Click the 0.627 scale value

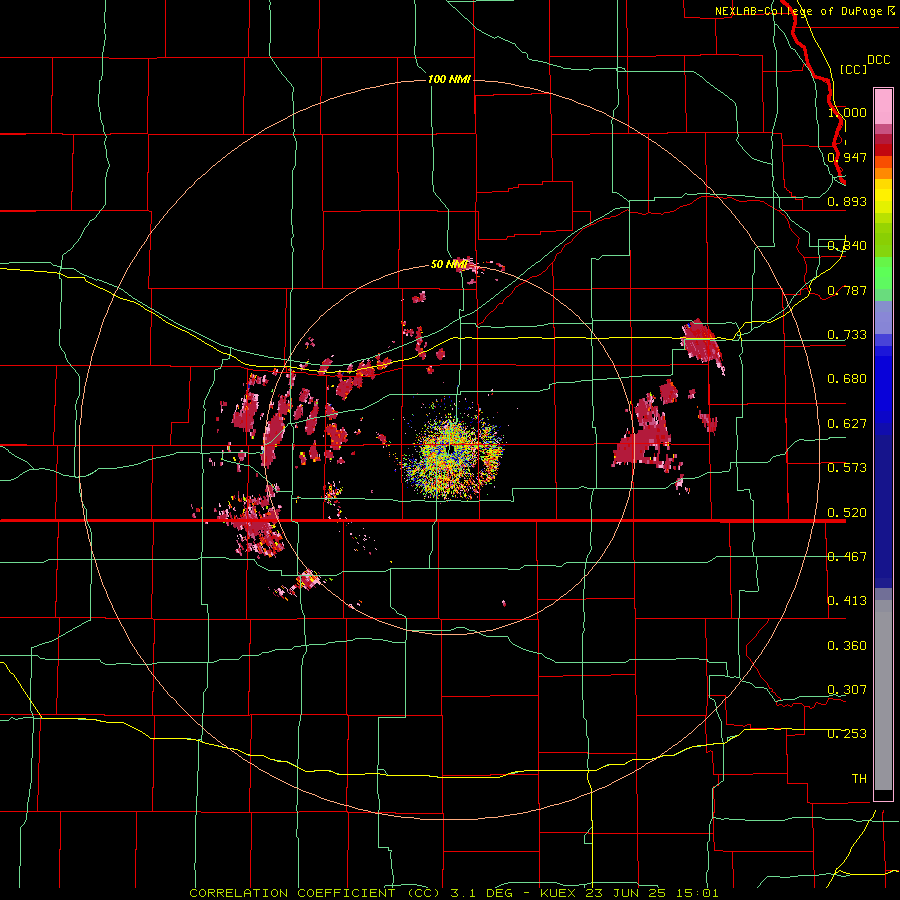[x=847, y=424]
